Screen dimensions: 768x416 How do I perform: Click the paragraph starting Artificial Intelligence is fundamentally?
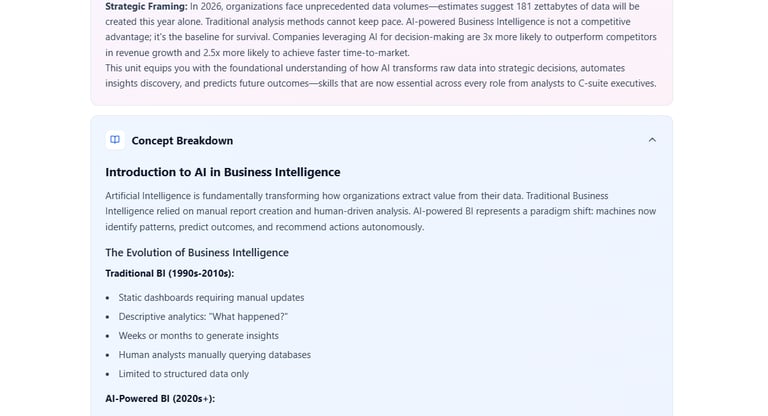[x=381, y=211]
